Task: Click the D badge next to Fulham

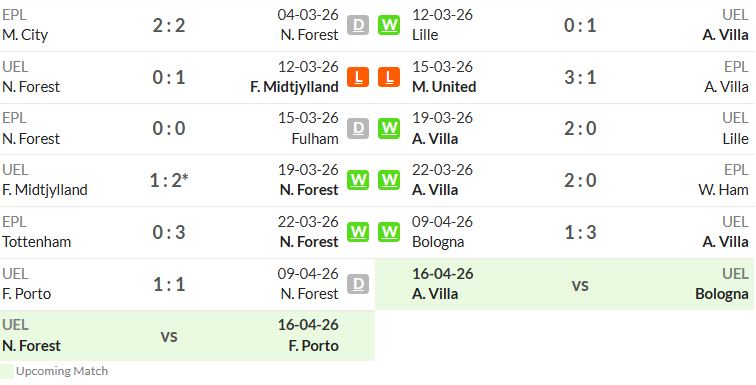Action: pyautogui.click(x=358, y=129)
